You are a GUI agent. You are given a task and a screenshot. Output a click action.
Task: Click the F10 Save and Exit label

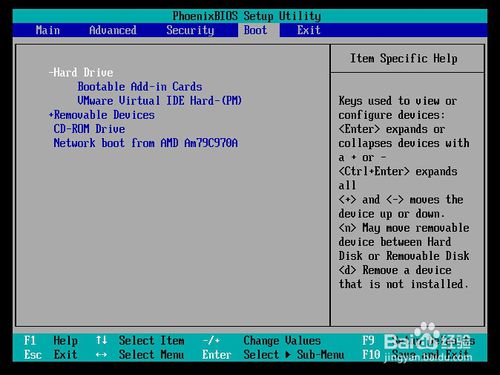[x=416, y=354]
